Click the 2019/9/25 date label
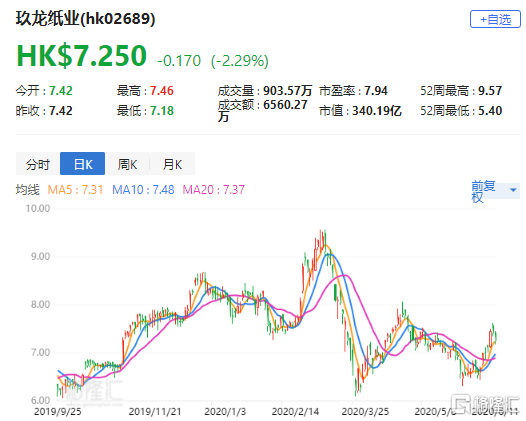Image resolution: width=526 pixels, height=421 pixels. pos(58,412)
